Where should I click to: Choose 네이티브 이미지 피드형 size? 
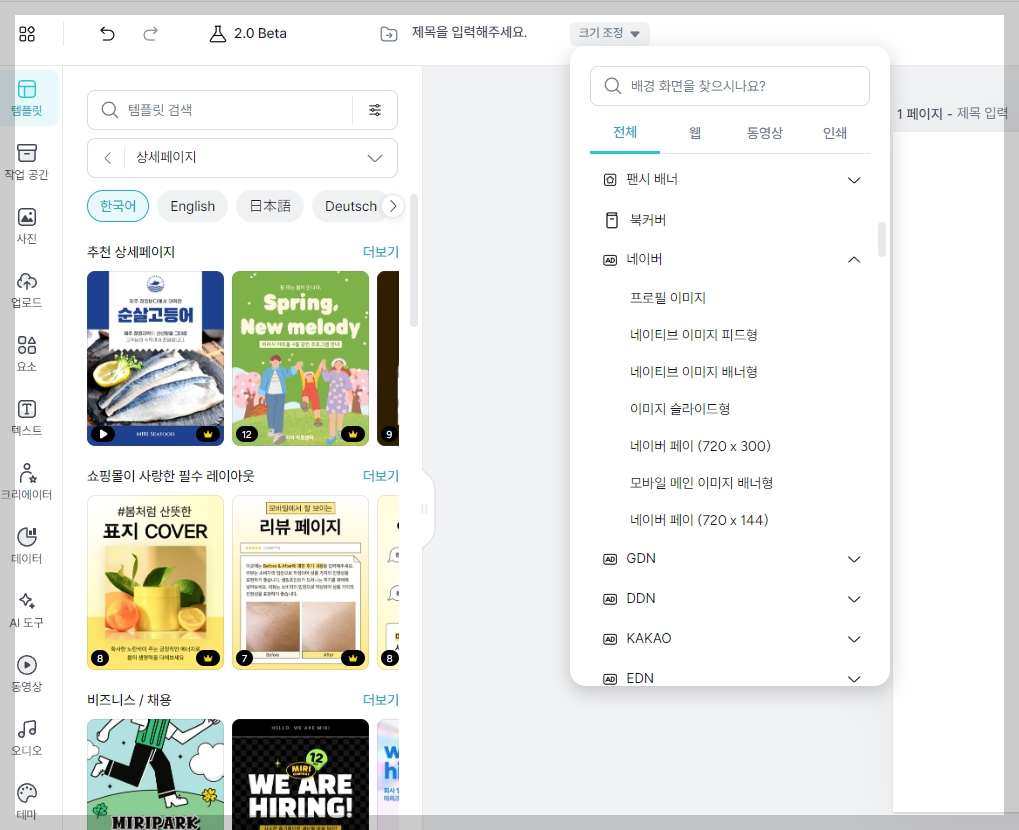[x=693, y=335]
